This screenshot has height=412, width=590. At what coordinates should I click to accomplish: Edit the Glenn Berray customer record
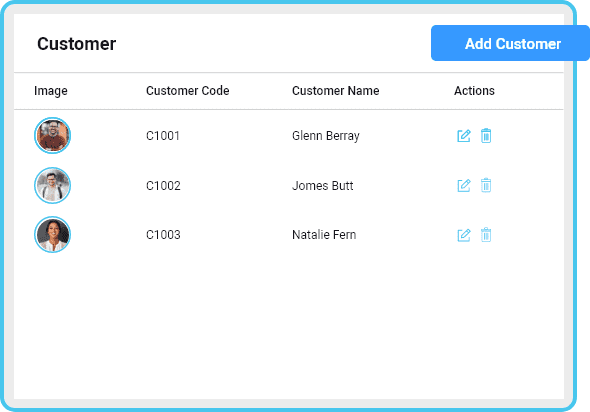(x=464, y=136)
